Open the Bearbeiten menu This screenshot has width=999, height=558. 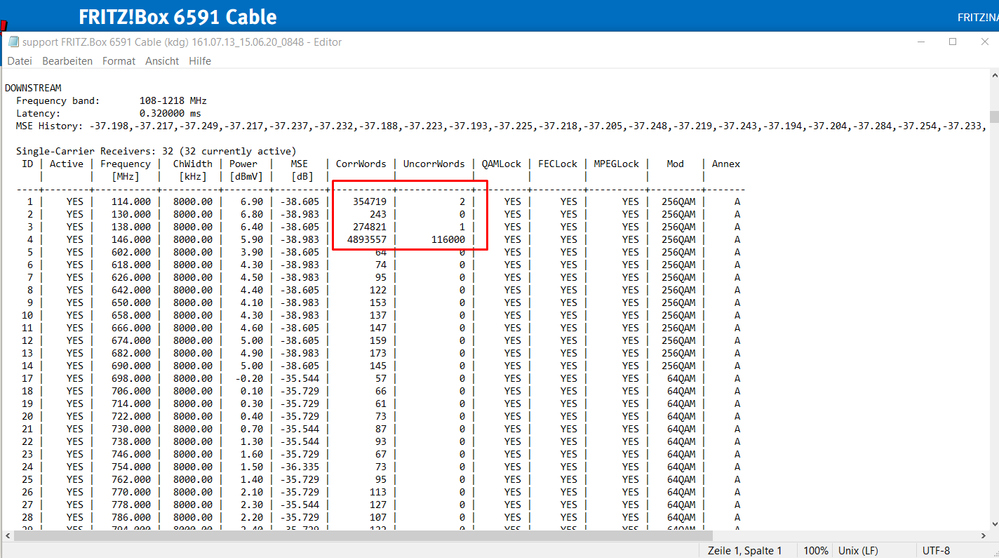click(x=67, y=61)
